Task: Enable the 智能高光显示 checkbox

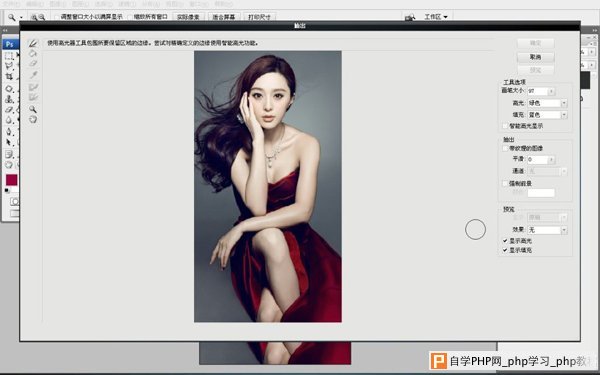Action: [x=505, y=126]
